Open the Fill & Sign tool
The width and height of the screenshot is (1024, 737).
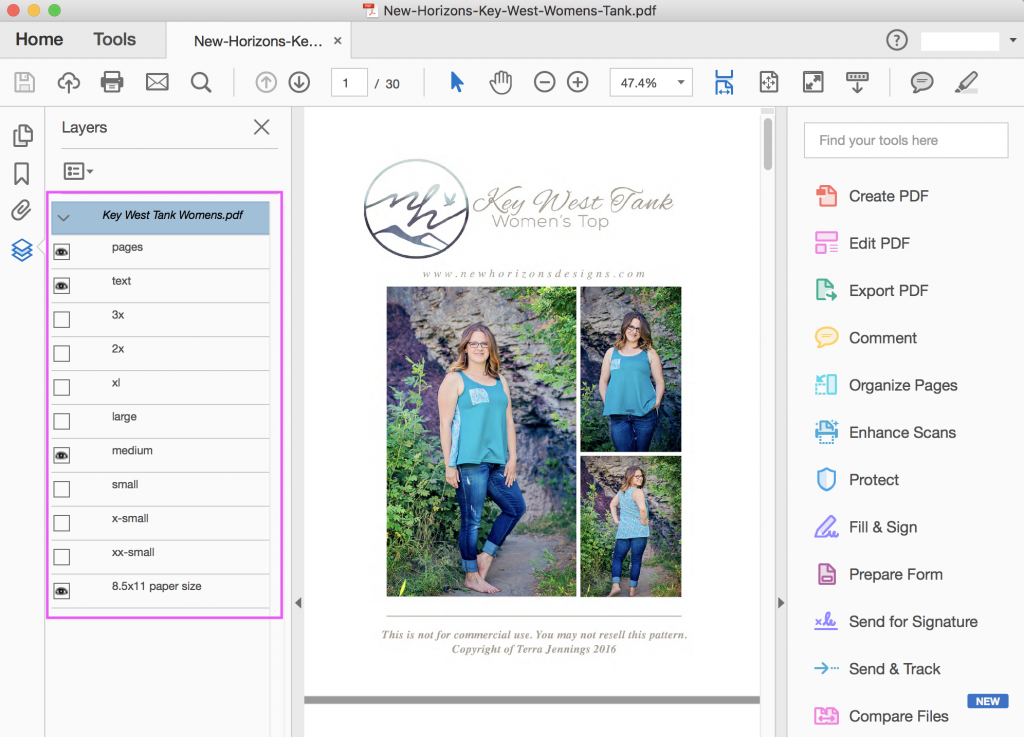(882, 527)
